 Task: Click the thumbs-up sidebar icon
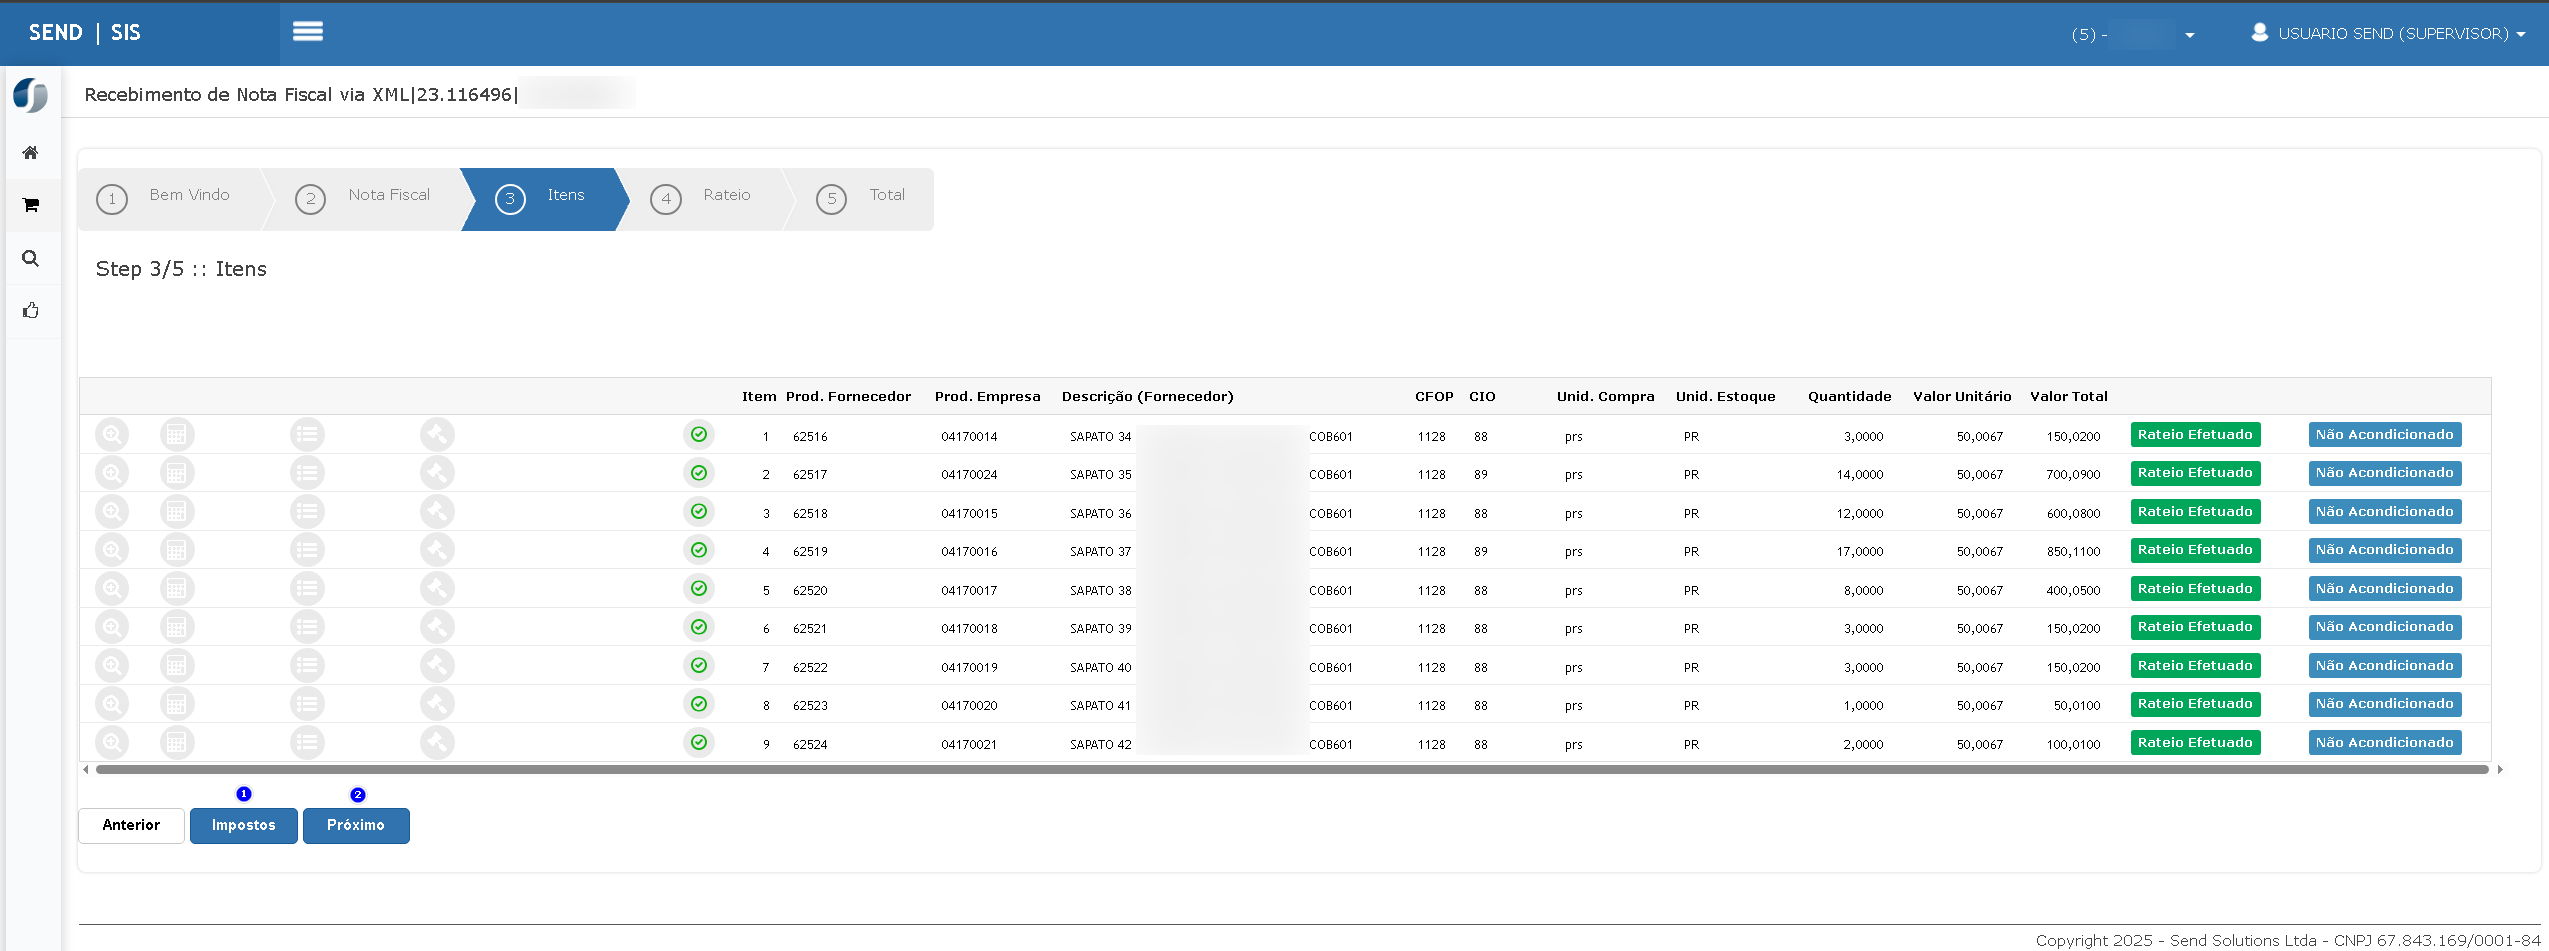click(x=31, y=311)
